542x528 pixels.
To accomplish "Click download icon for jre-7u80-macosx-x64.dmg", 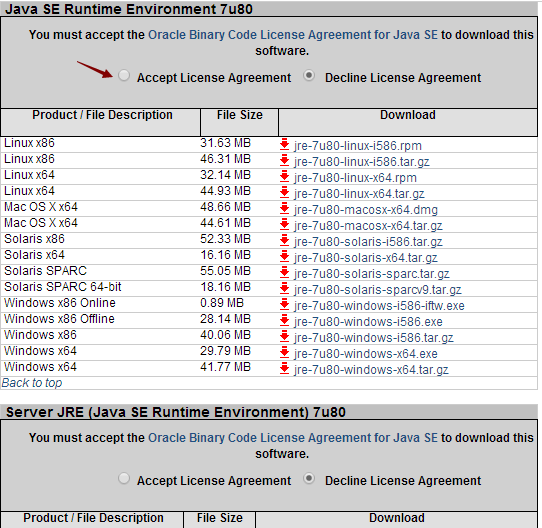I will coord(284,209).
